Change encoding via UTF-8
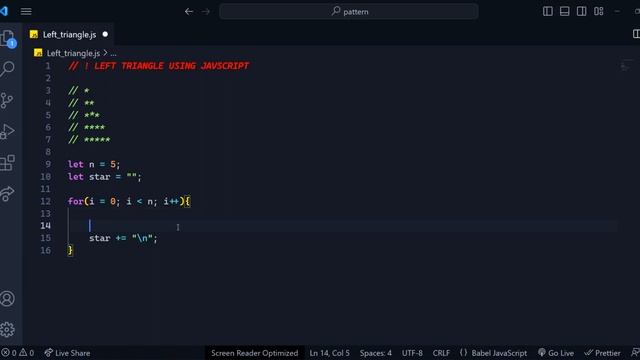The image size is (640, 360). click(412, 353)
